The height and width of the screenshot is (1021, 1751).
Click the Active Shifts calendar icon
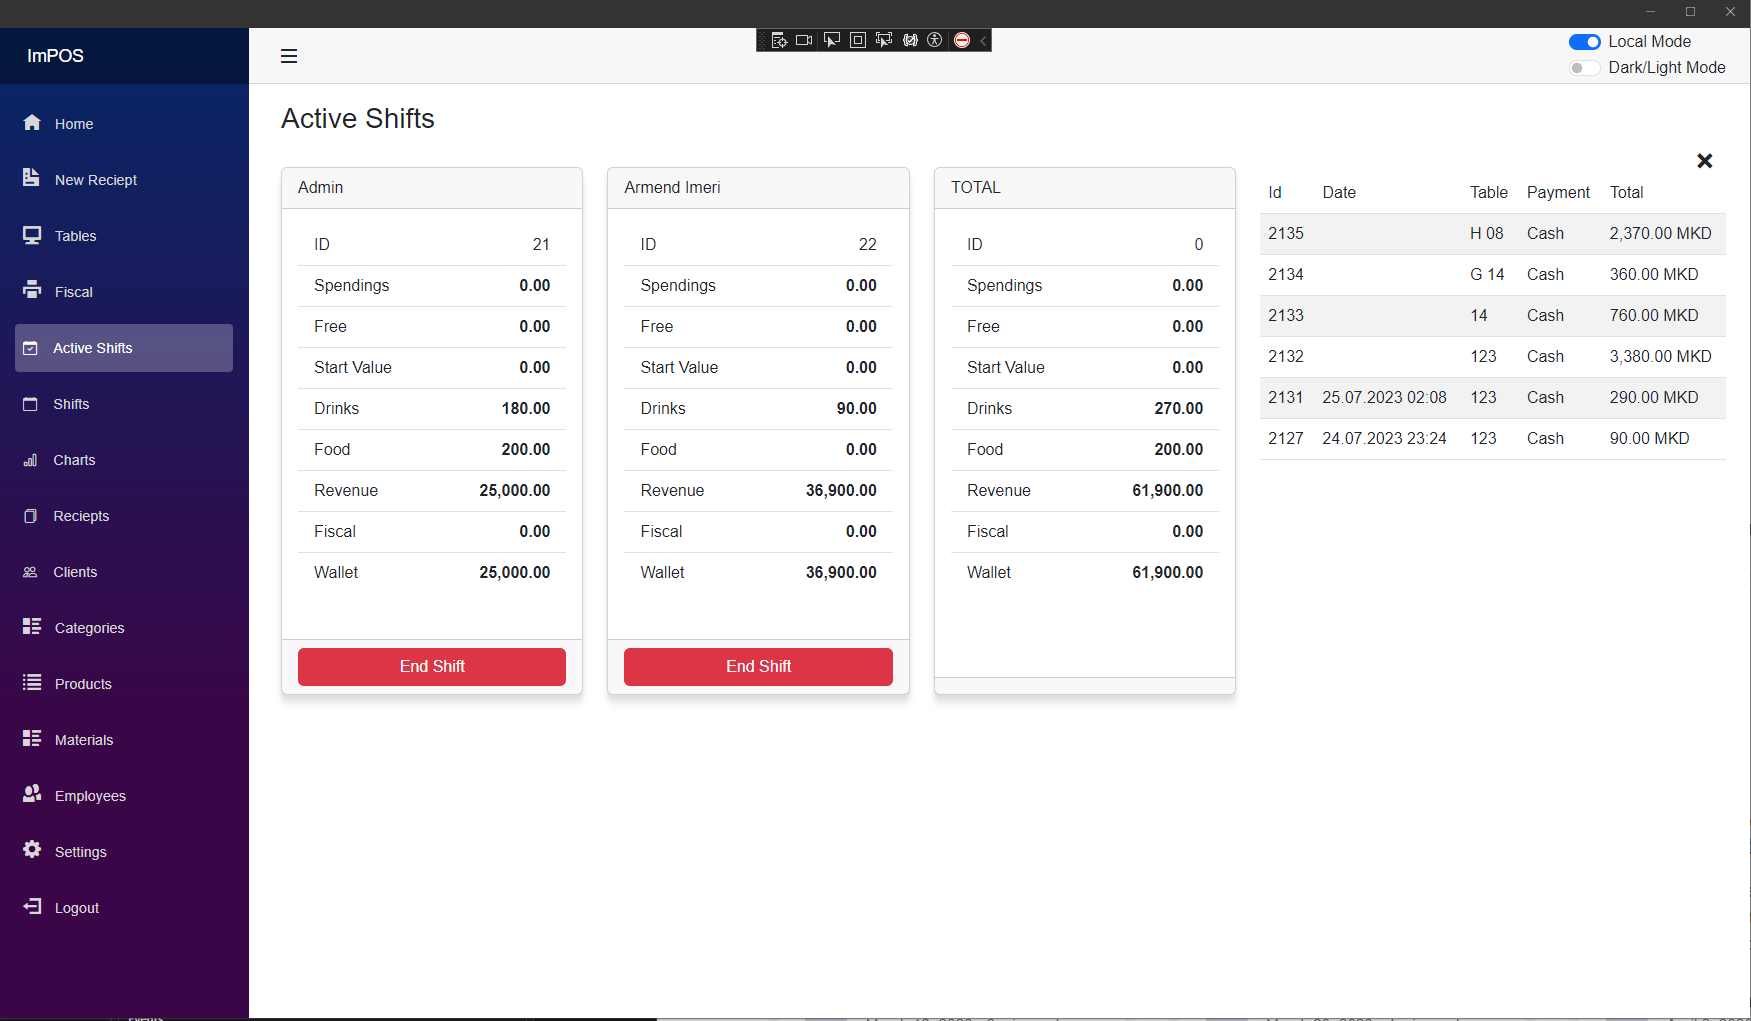30,348
